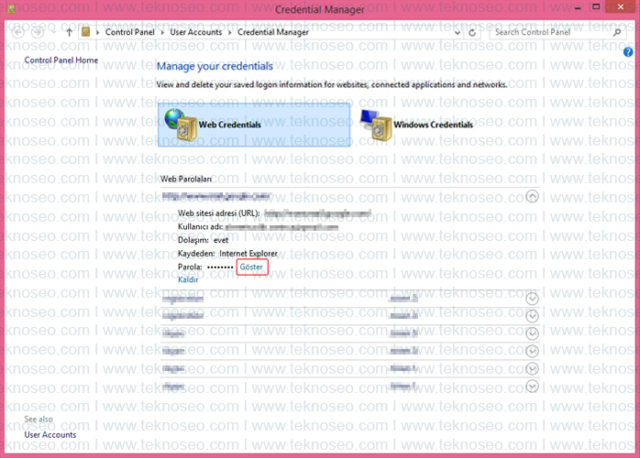Open the blue Help icon

point(628,52)
